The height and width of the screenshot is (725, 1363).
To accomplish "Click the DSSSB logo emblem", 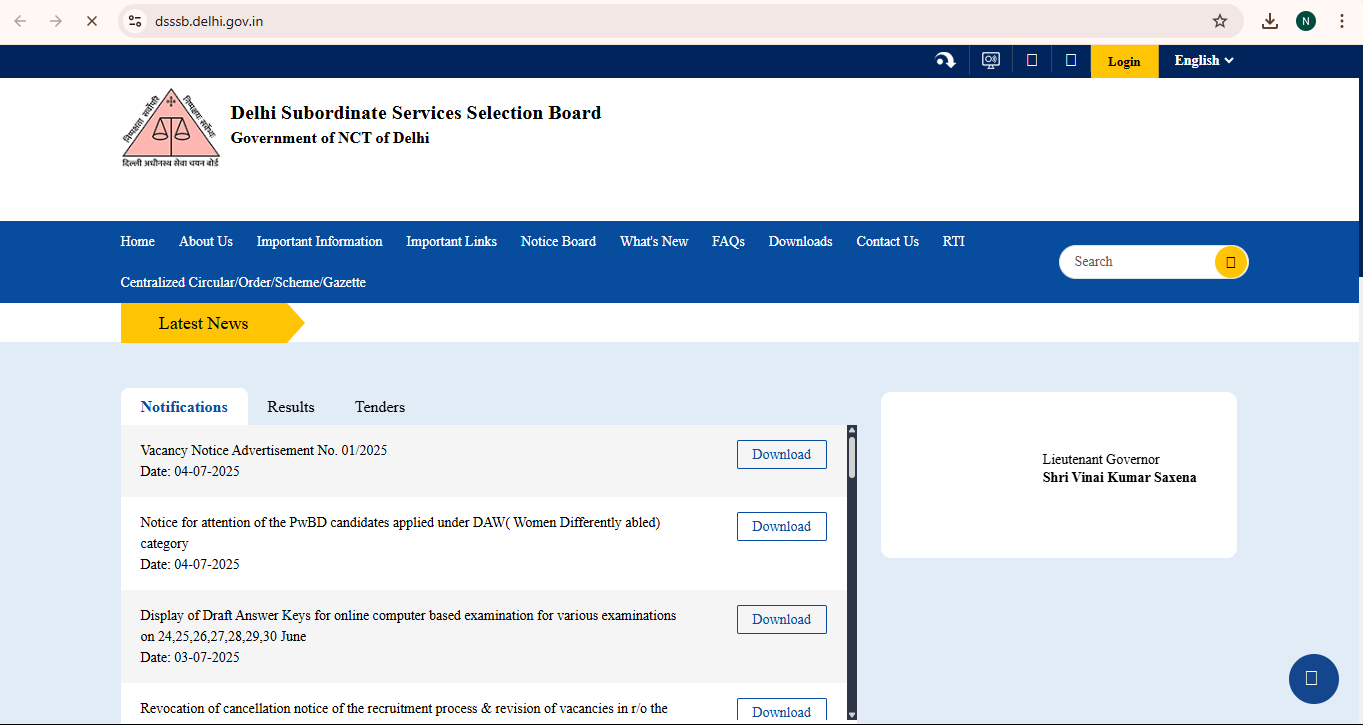I will [x=170, y=128].
